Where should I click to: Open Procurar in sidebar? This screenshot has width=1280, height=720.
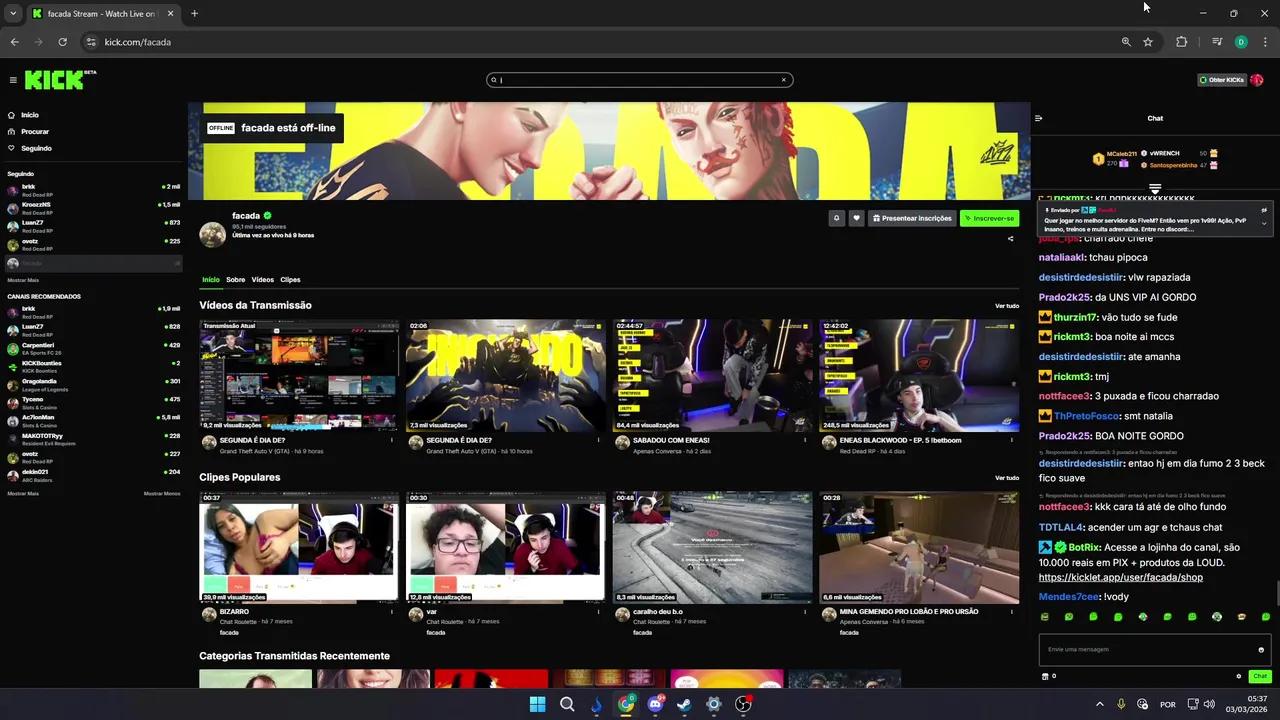[x=35, y=131]
